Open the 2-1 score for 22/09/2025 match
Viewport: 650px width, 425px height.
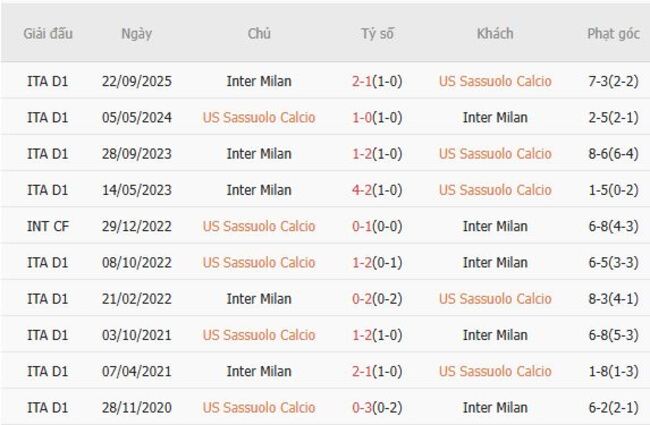362,81
